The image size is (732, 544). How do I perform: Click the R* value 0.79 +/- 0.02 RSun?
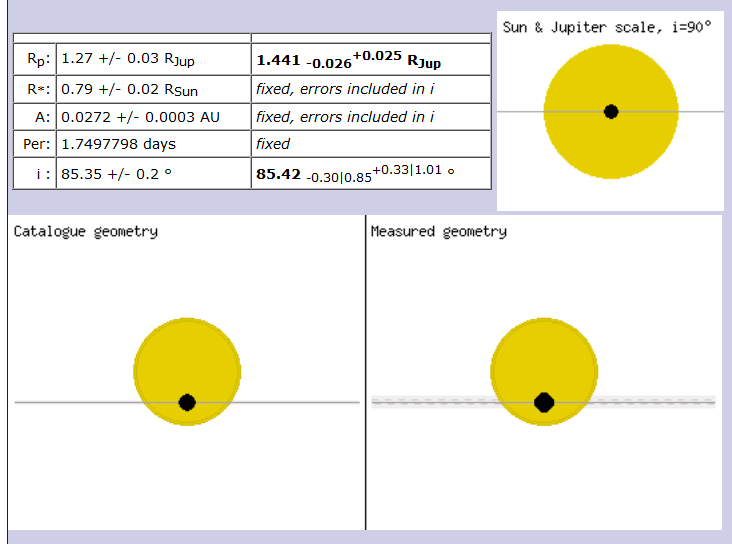(128, 88)
